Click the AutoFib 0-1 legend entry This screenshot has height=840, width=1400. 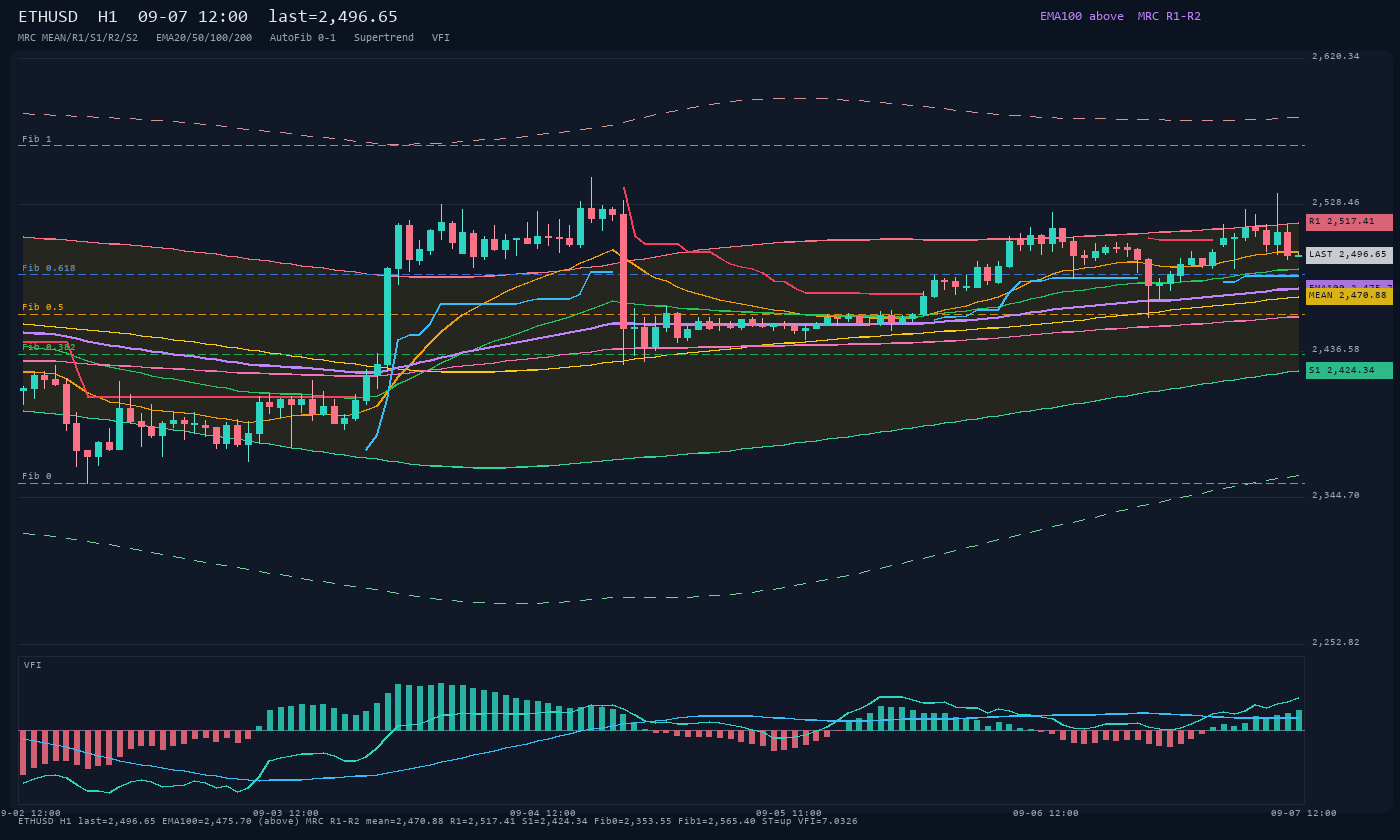(303, 38)
